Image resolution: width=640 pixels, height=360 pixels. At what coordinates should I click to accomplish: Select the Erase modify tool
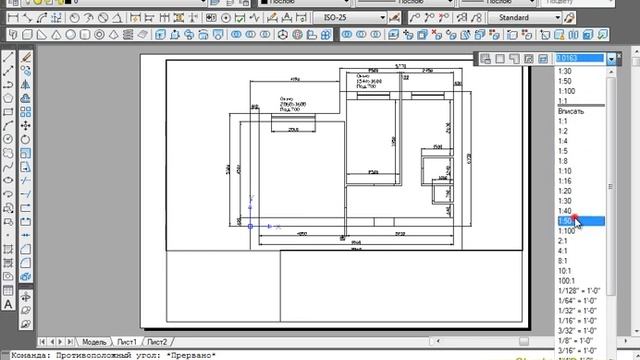pyautogui.click(x=26, y=57)
